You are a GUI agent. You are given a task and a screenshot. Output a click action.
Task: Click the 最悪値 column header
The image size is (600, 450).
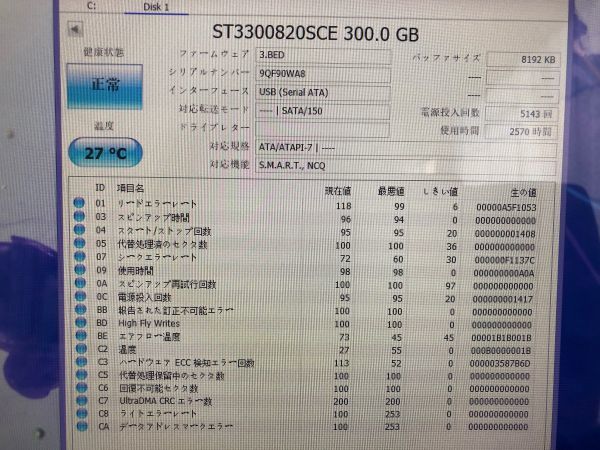pyautogui.click(x=391, y=191)
